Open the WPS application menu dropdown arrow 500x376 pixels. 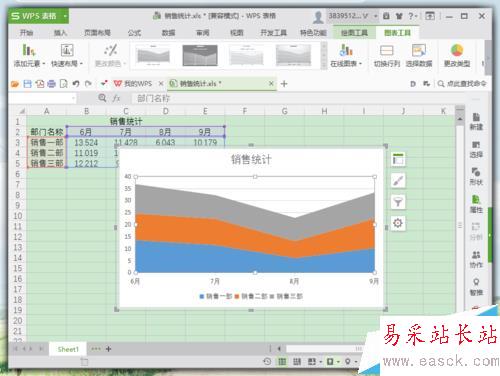point(65,16)
